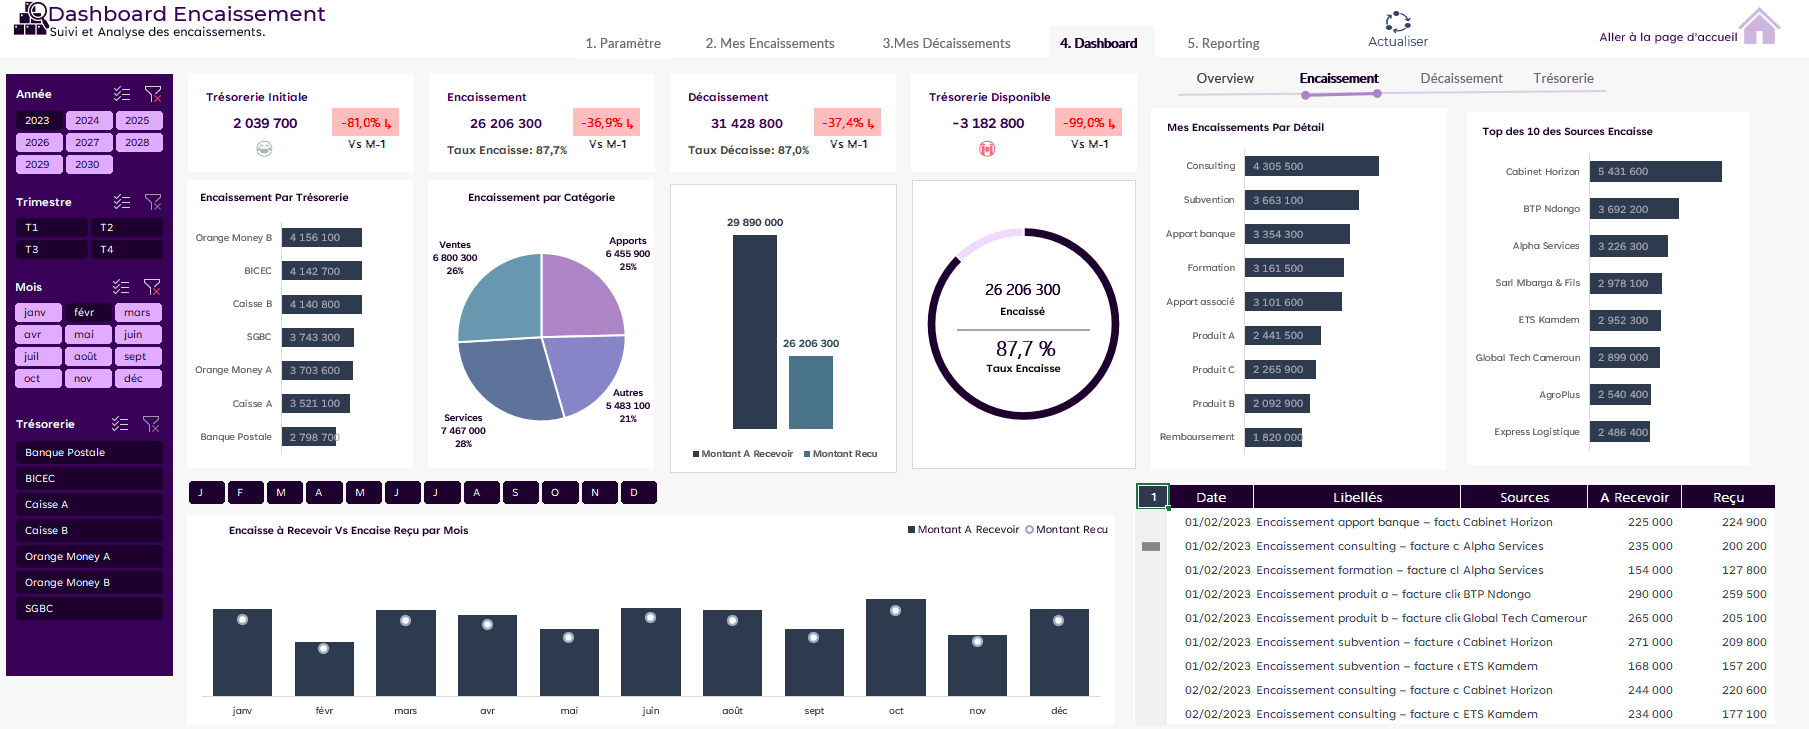Click the Cabinet Horizon bar showing 5 431 600
The height and width of the screenshot is (729, 1809).
pyautogui.click(x=1656, y=171)
